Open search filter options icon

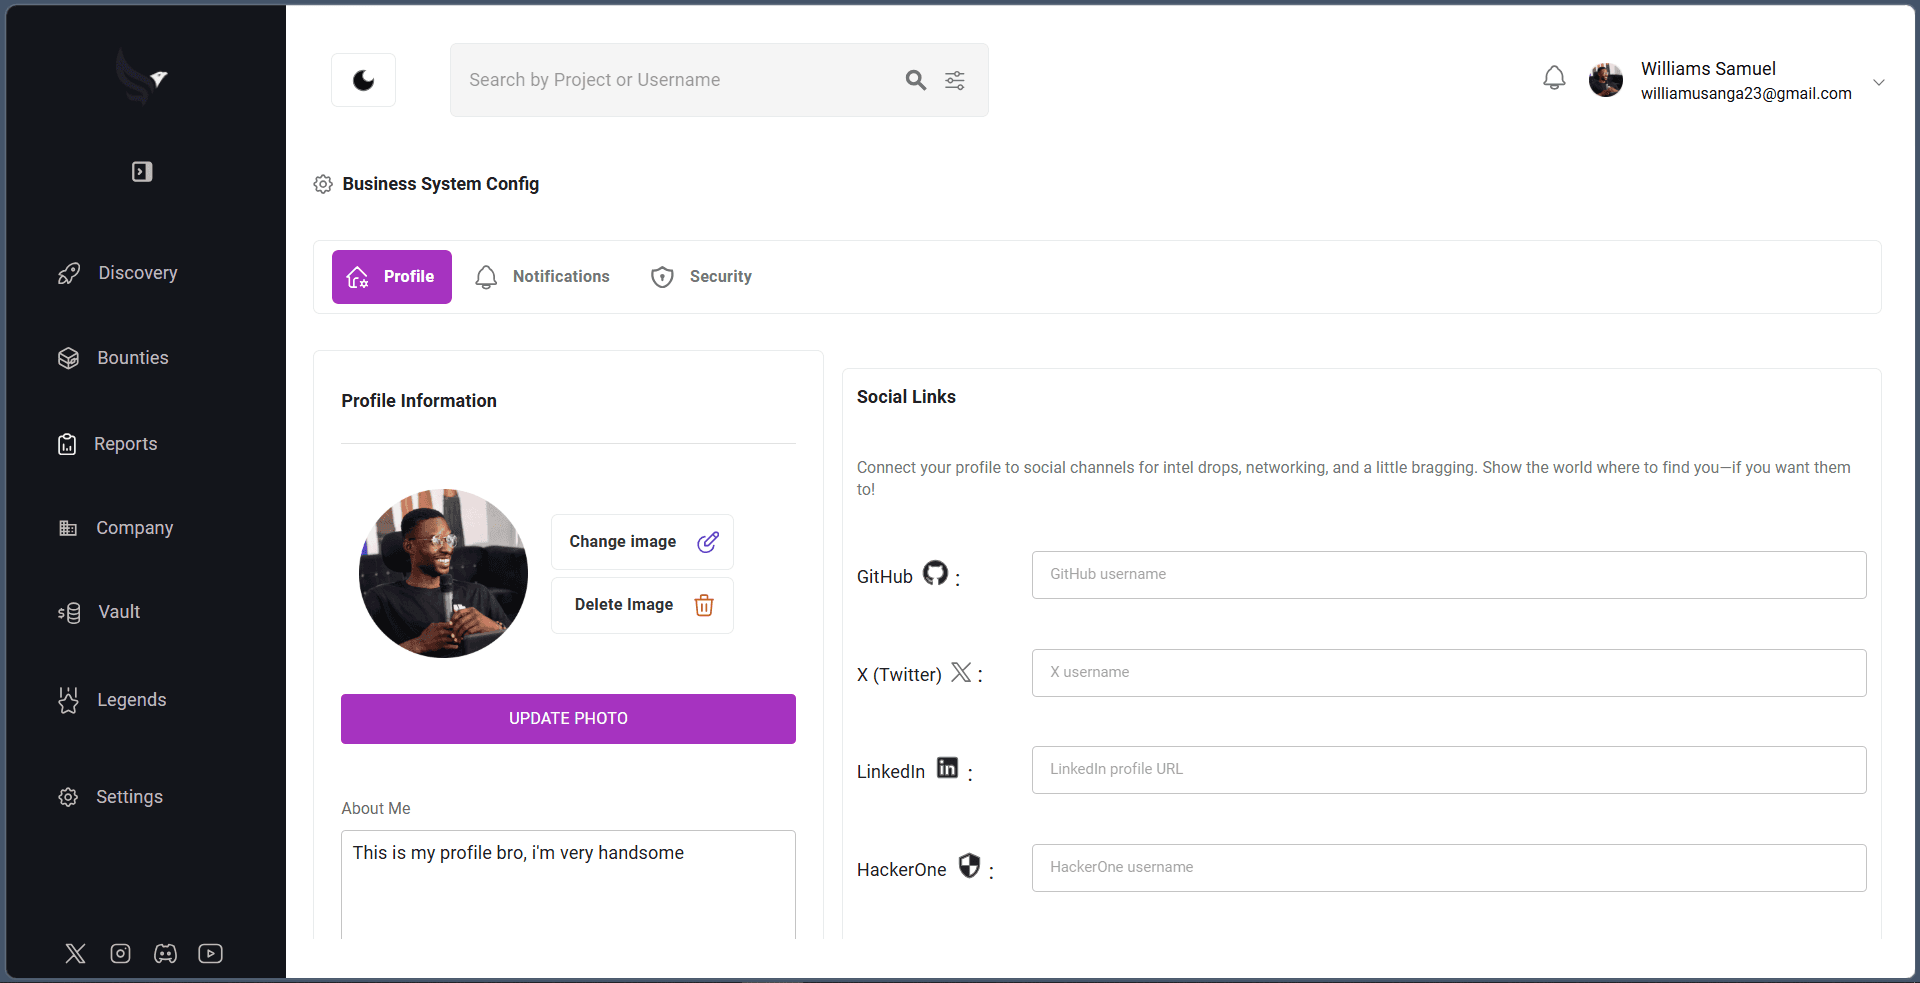(955, 80)
